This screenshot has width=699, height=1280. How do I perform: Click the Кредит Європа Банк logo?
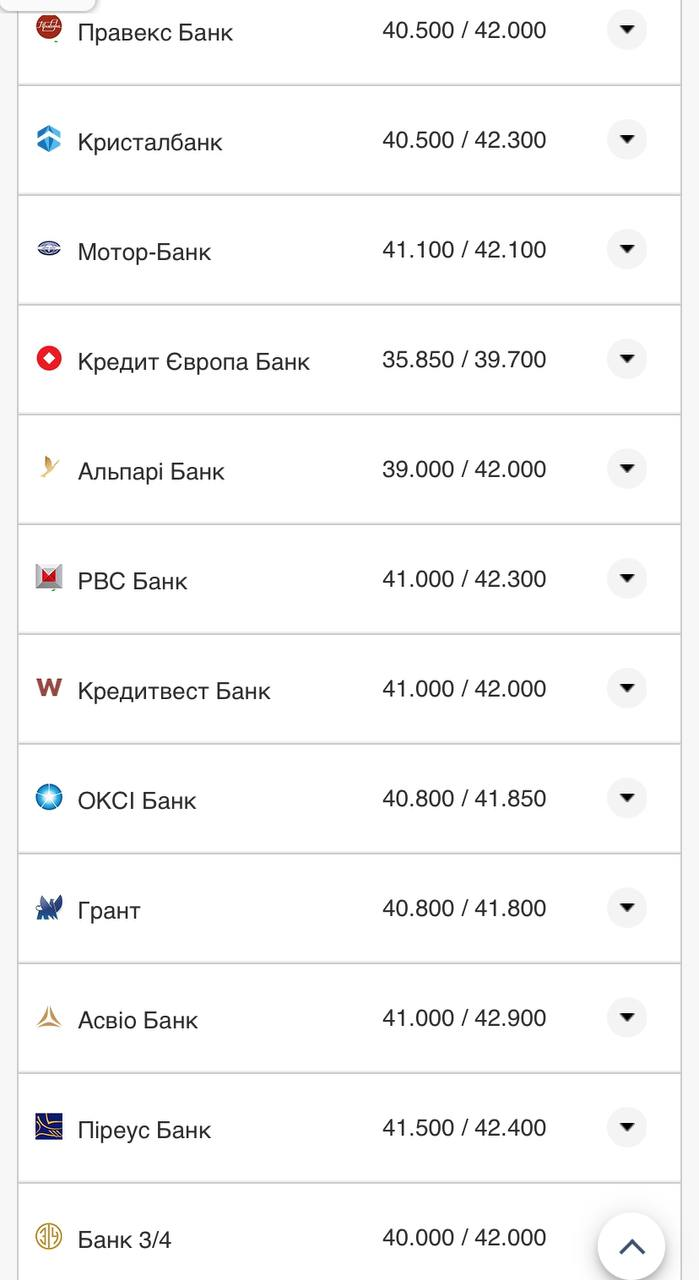[x=49, y=358]
